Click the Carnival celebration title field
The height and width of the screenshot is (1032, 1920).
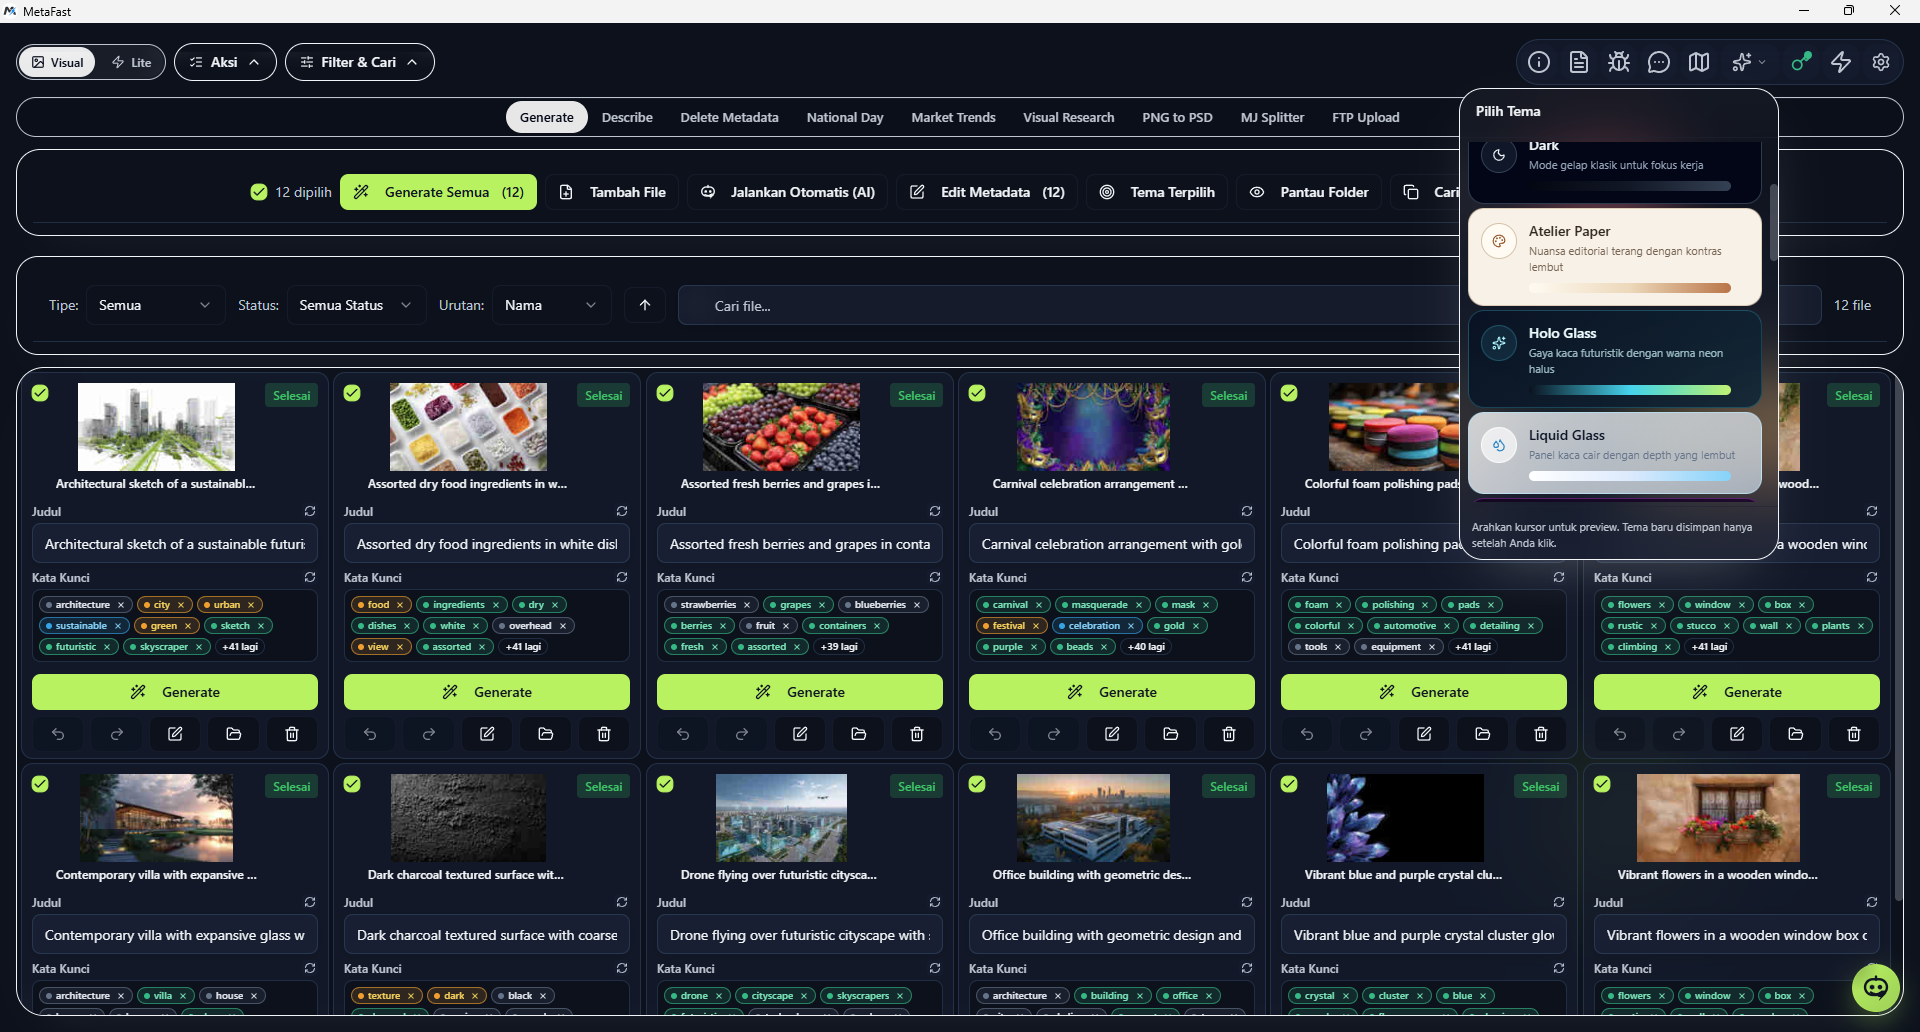[x=1112, y=544]
